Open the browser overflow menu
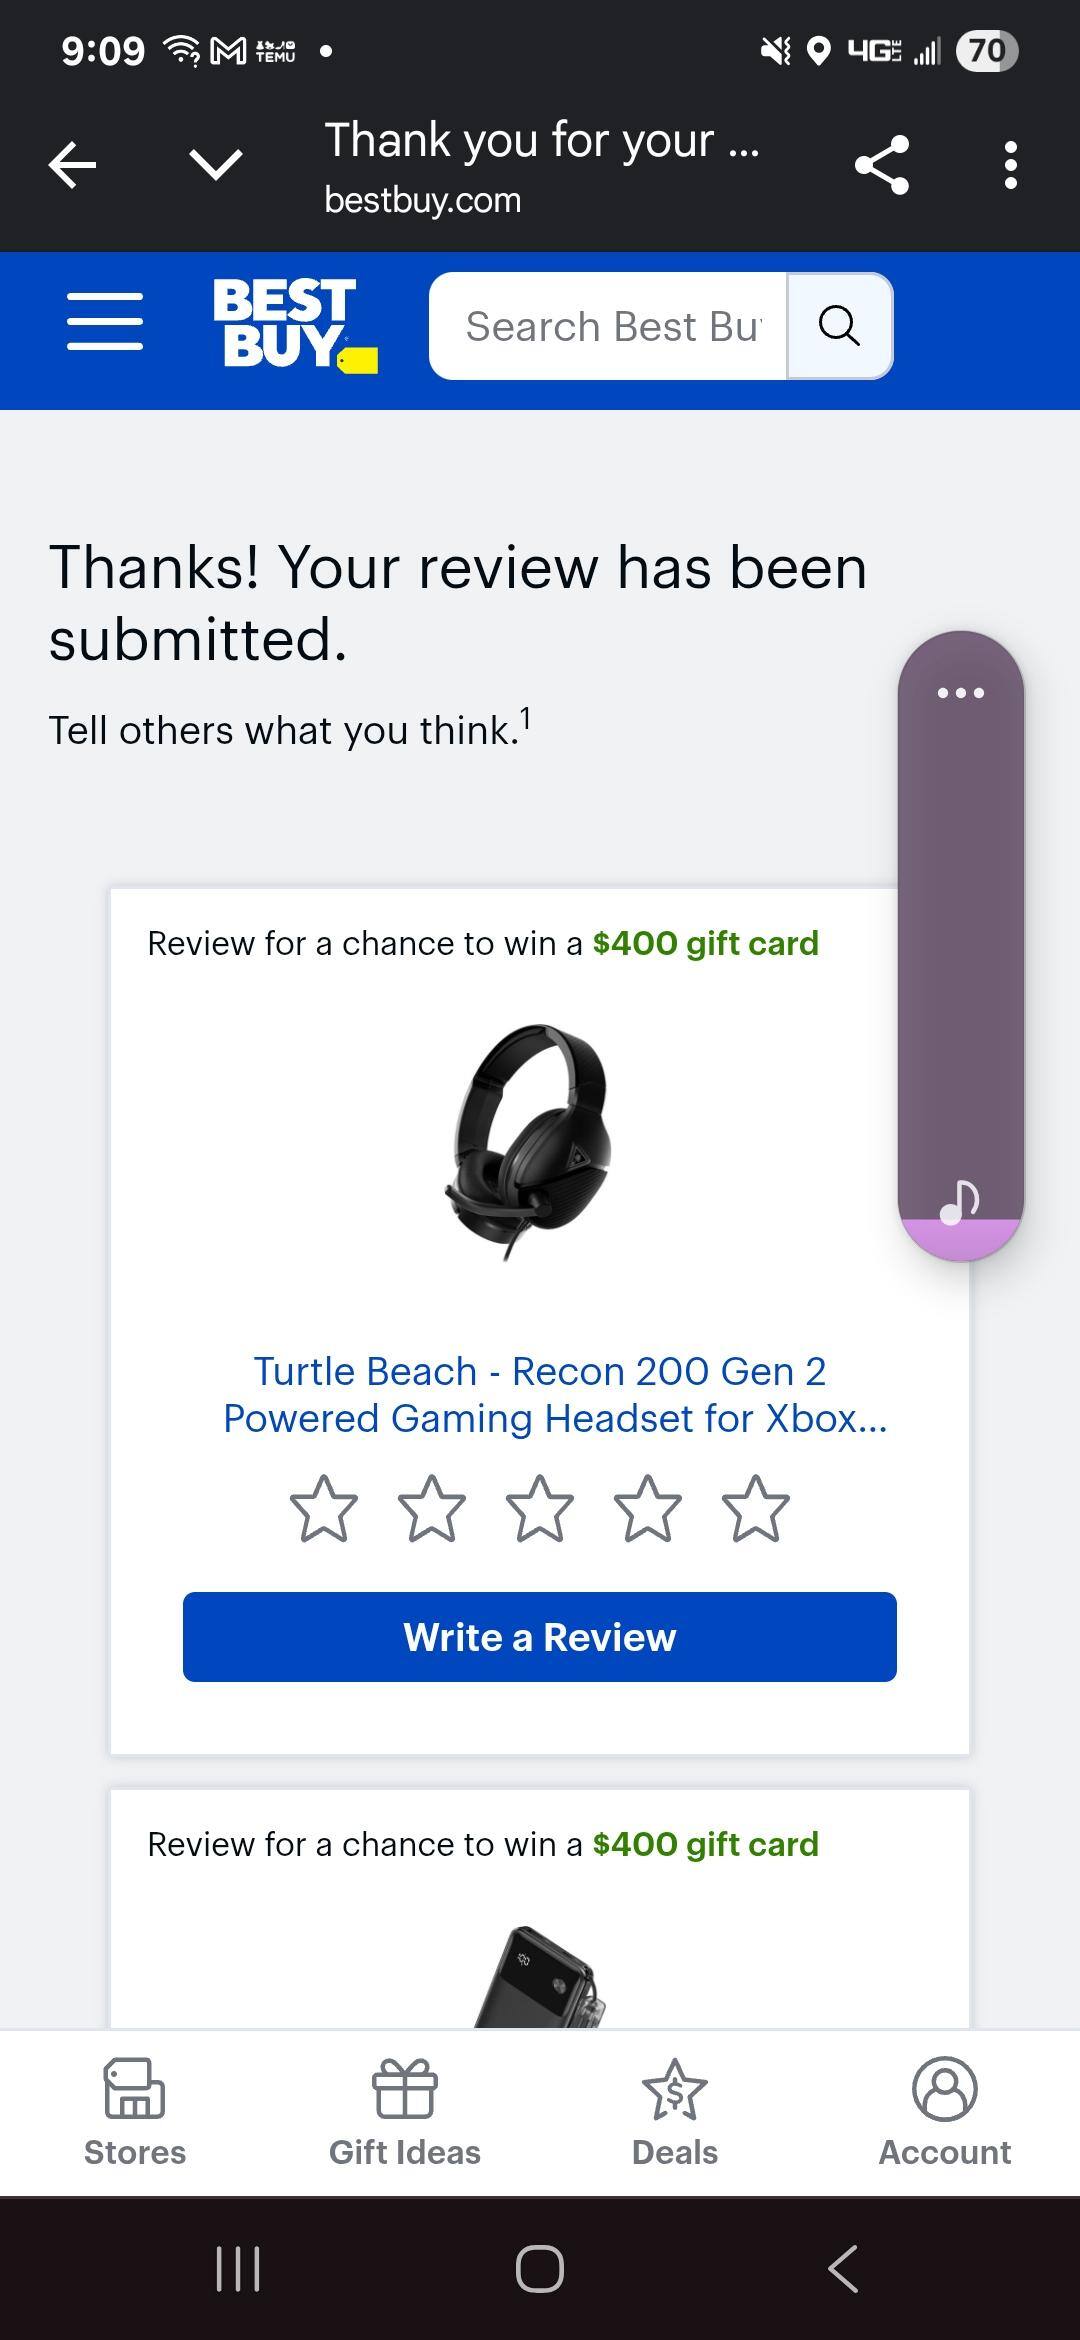This screenshot has height=2340, width=1080. (1010, 164)
